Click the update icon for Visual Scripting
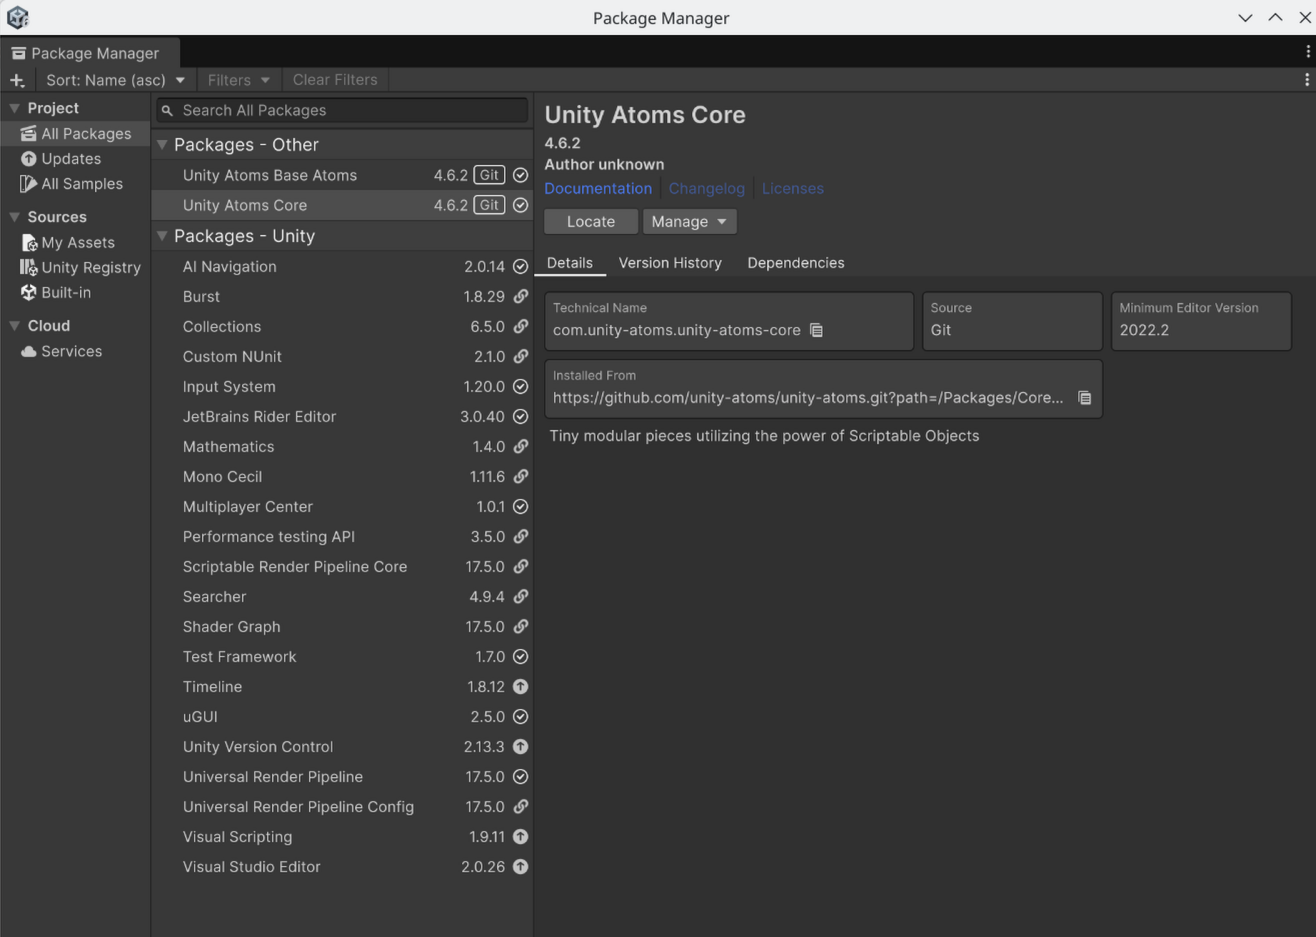The width and height of the screenshot is (1316, 937). coord(520,837)
